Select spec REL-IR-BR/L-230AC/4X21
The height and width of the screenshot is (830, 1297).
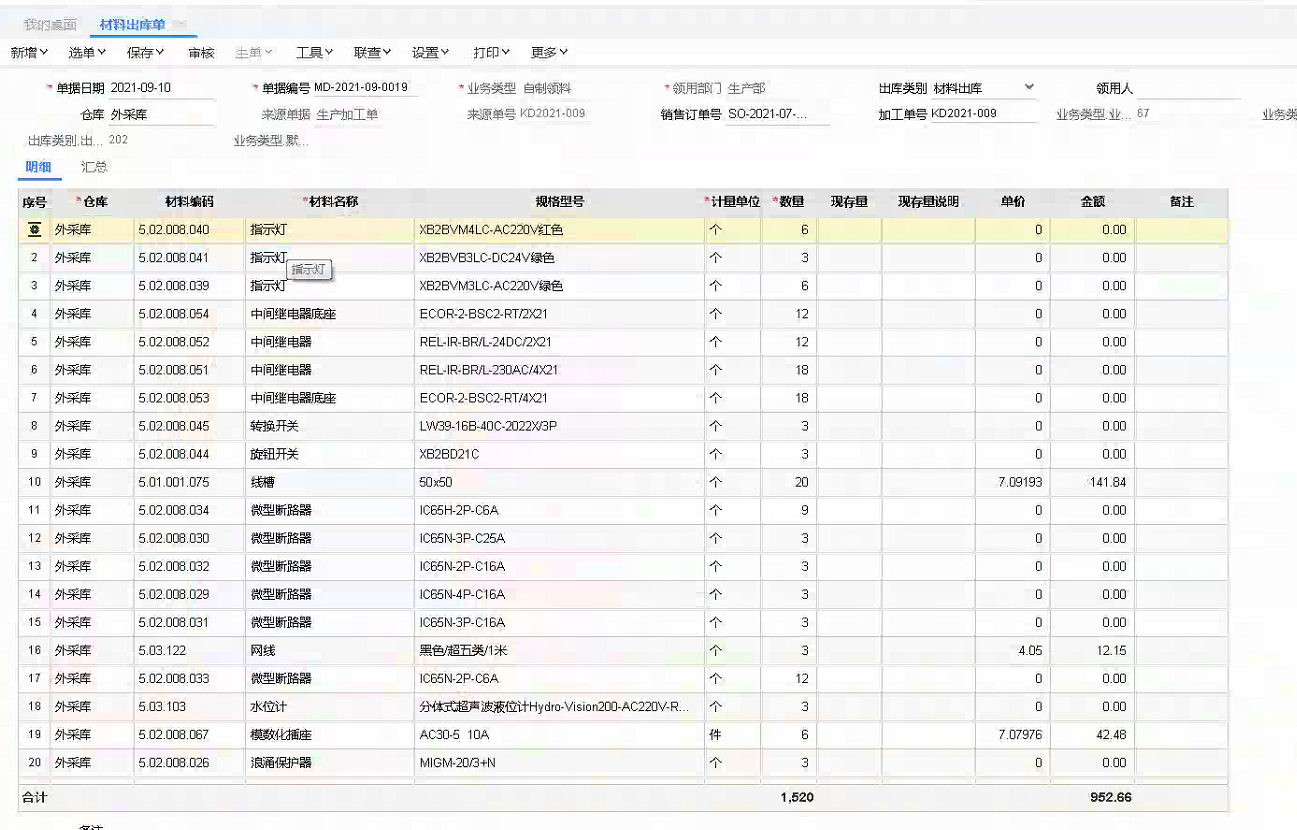pos(559,370)
